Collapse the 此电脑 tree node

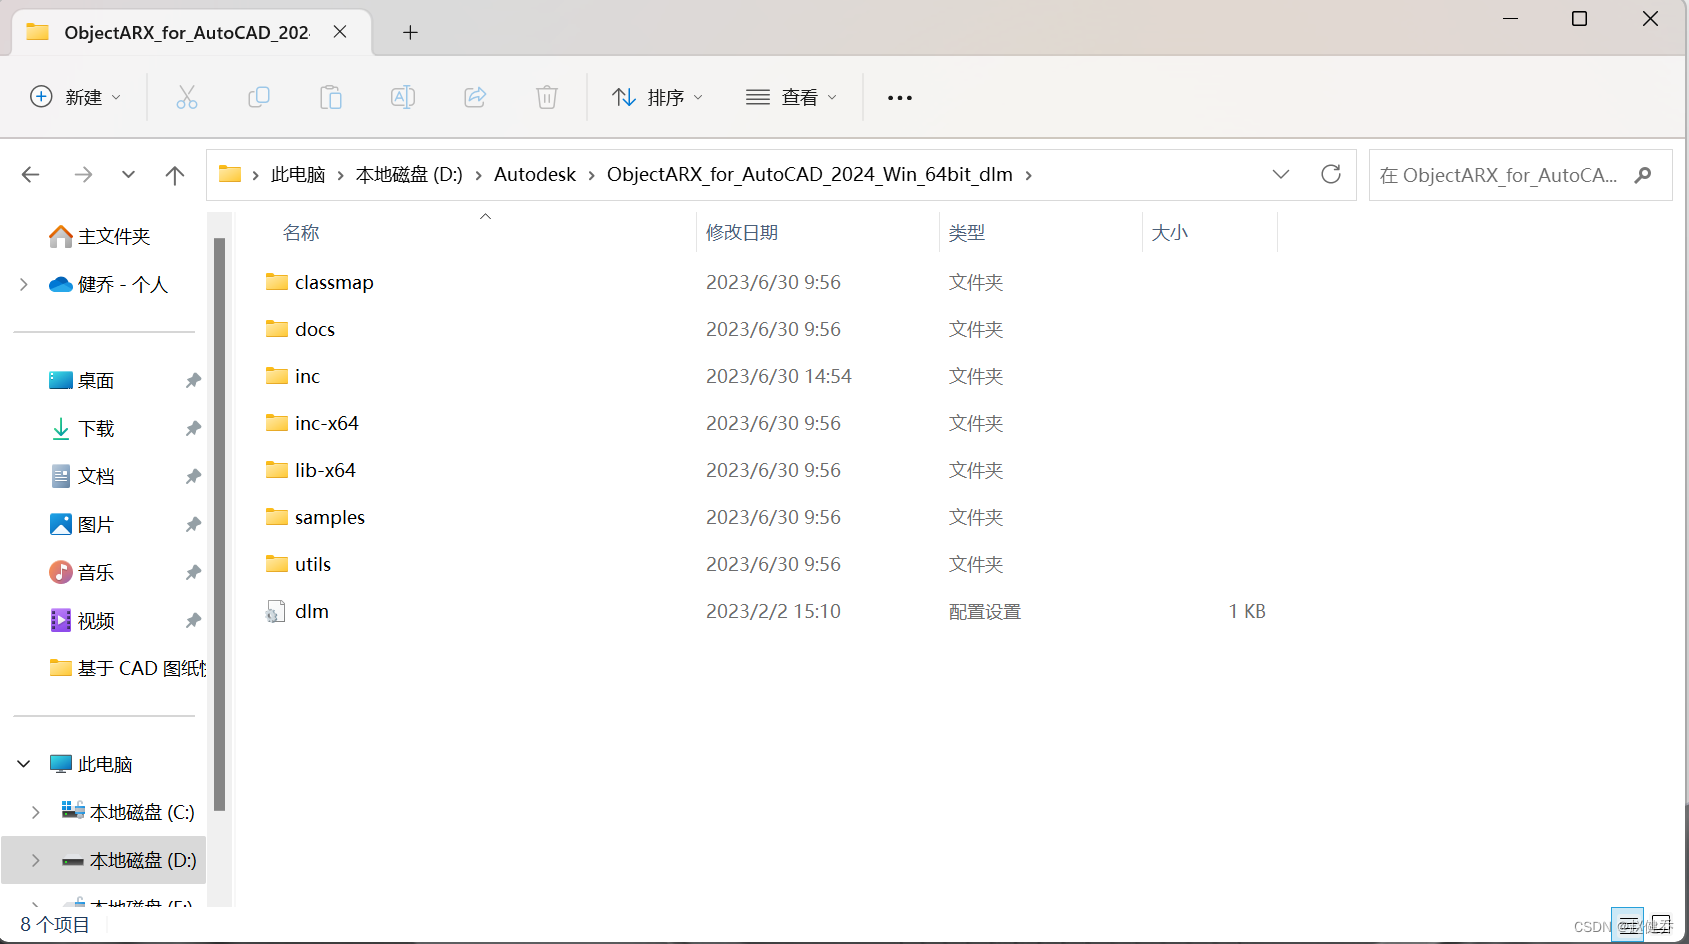tap(24, 764)
